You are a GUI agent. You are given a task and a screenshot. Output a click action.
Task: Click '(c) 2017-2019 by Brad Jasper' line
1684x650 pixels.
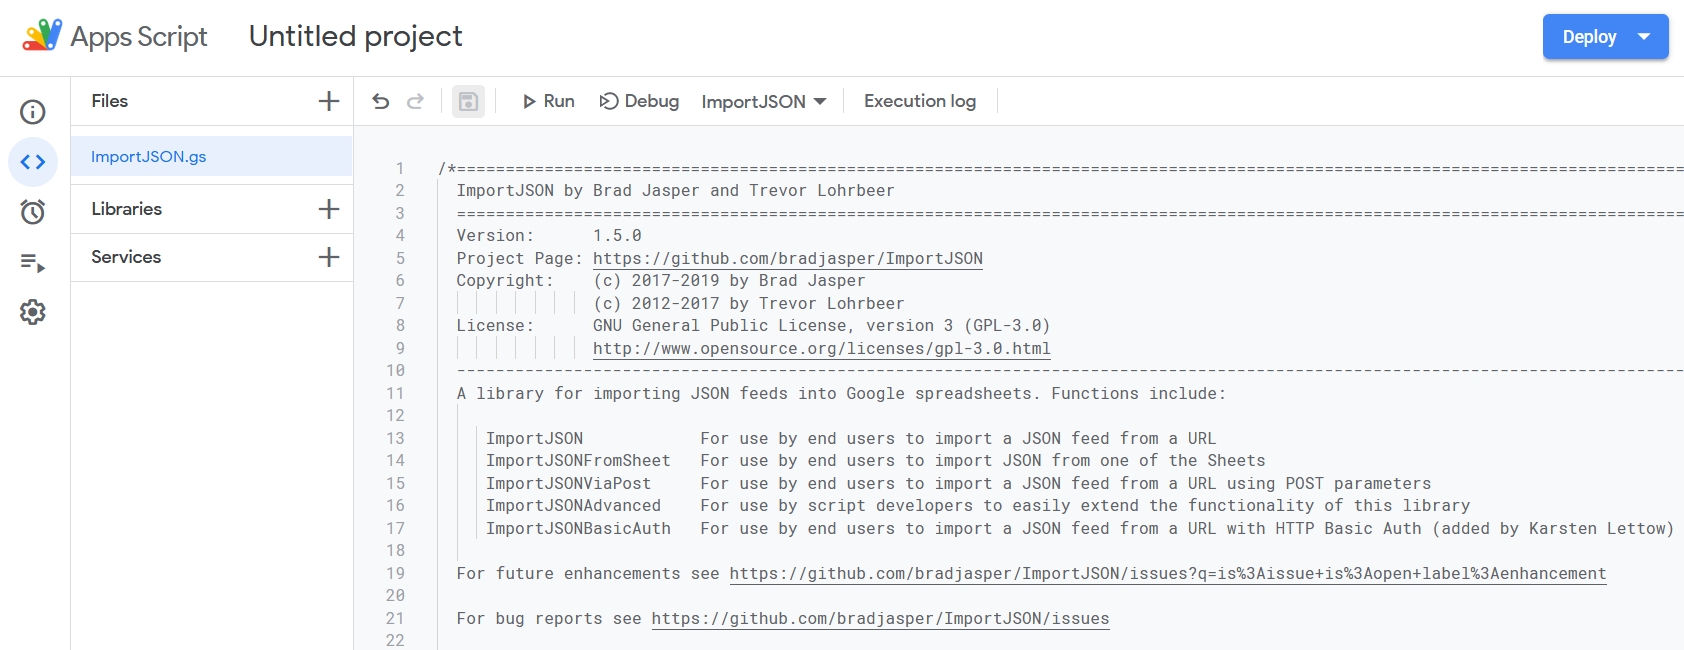[729, 281]
